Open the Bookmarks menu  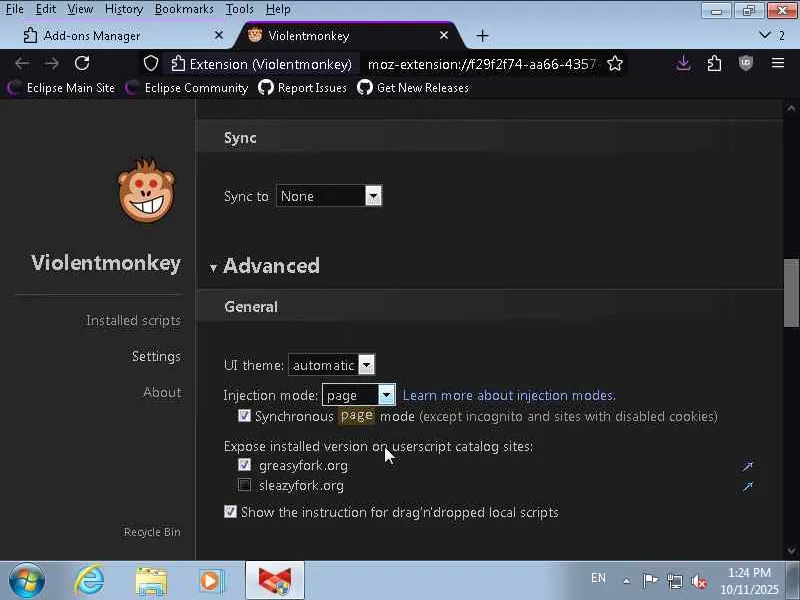(184, 9)
